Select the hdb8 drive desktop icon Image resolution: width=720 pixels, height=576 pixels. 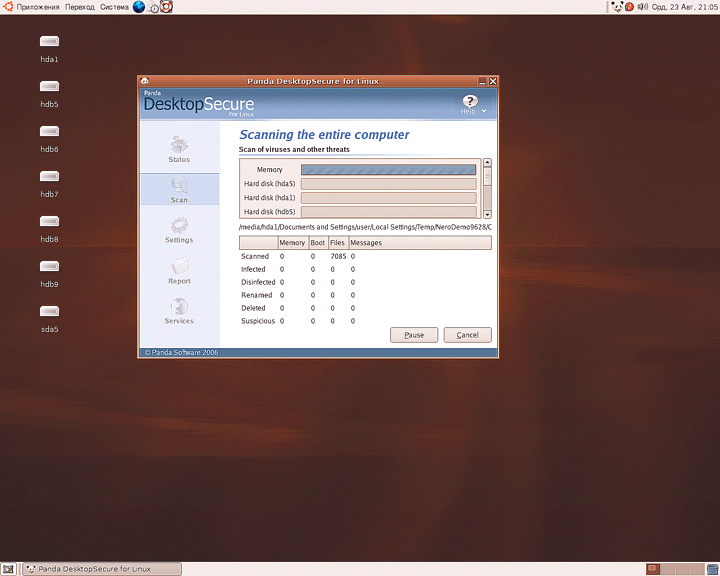pyautogui.click(x=49, y=221)
